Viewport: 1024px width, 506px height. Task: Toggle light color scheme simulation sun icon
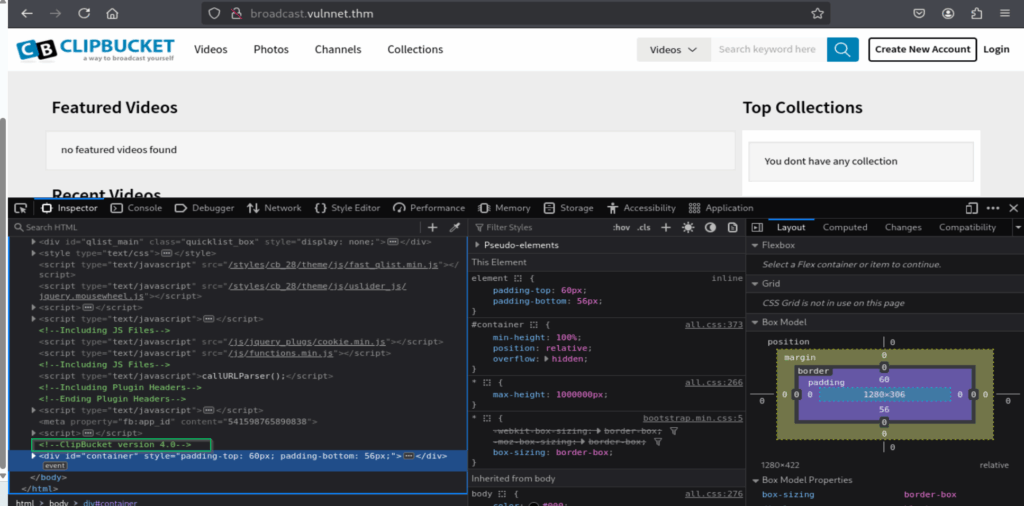pos(688,227)
